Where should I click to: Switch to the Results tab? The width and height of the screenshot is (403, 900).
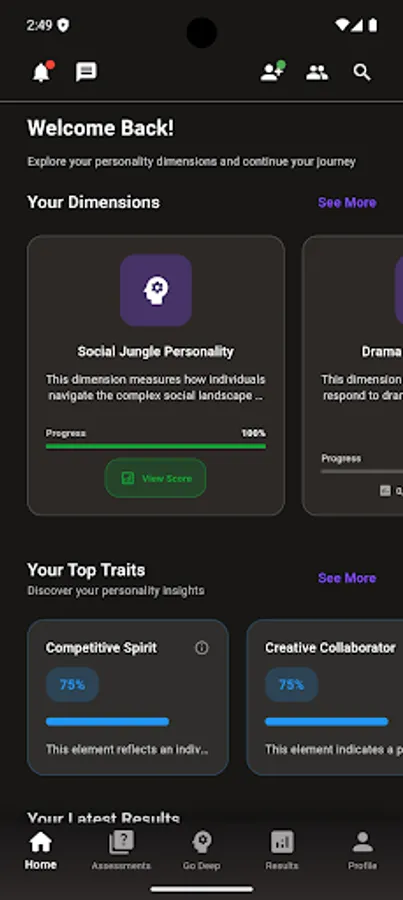pos(282,851)
